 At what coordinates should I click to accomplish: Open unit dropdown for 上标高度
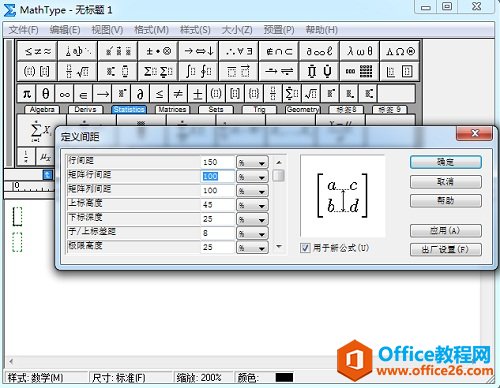tap(252, 205)
